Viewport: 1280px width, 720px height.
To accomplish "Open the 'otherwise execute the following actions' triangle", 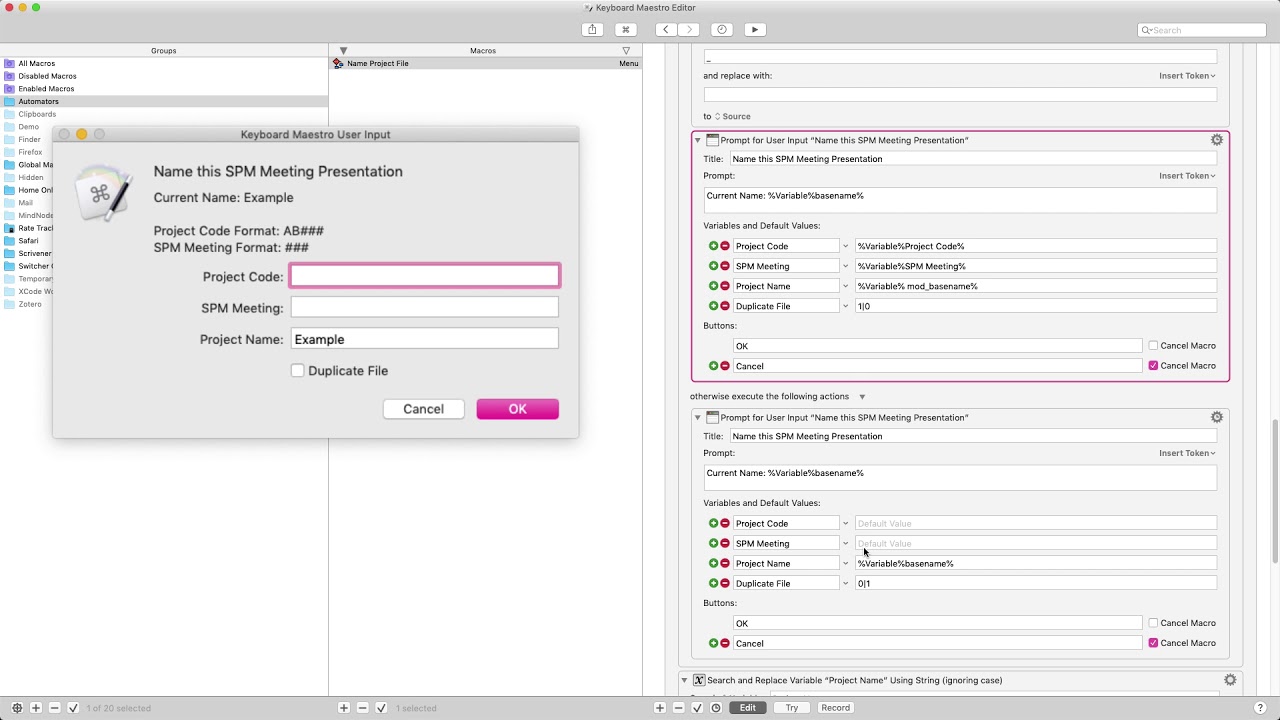I will point(862,397).
